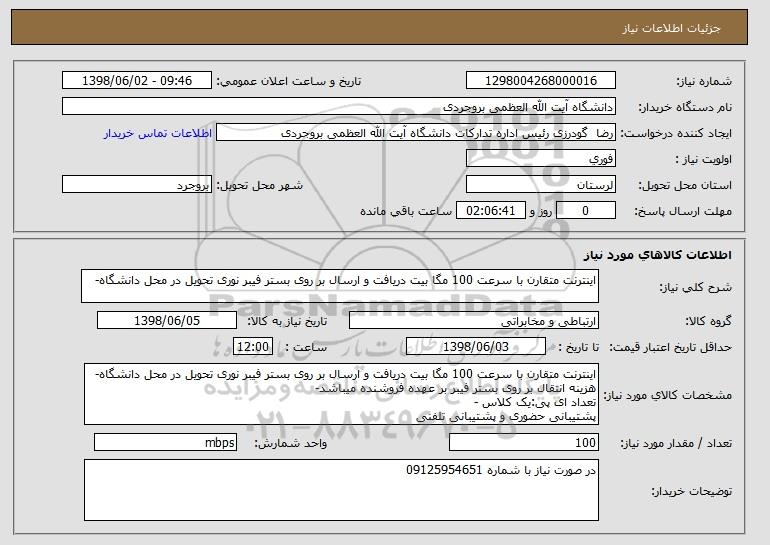The width and height of the screenshot is (770, 545).
Task: Click the توضیحات خریدار label
Action: click(x=691, y=491)
